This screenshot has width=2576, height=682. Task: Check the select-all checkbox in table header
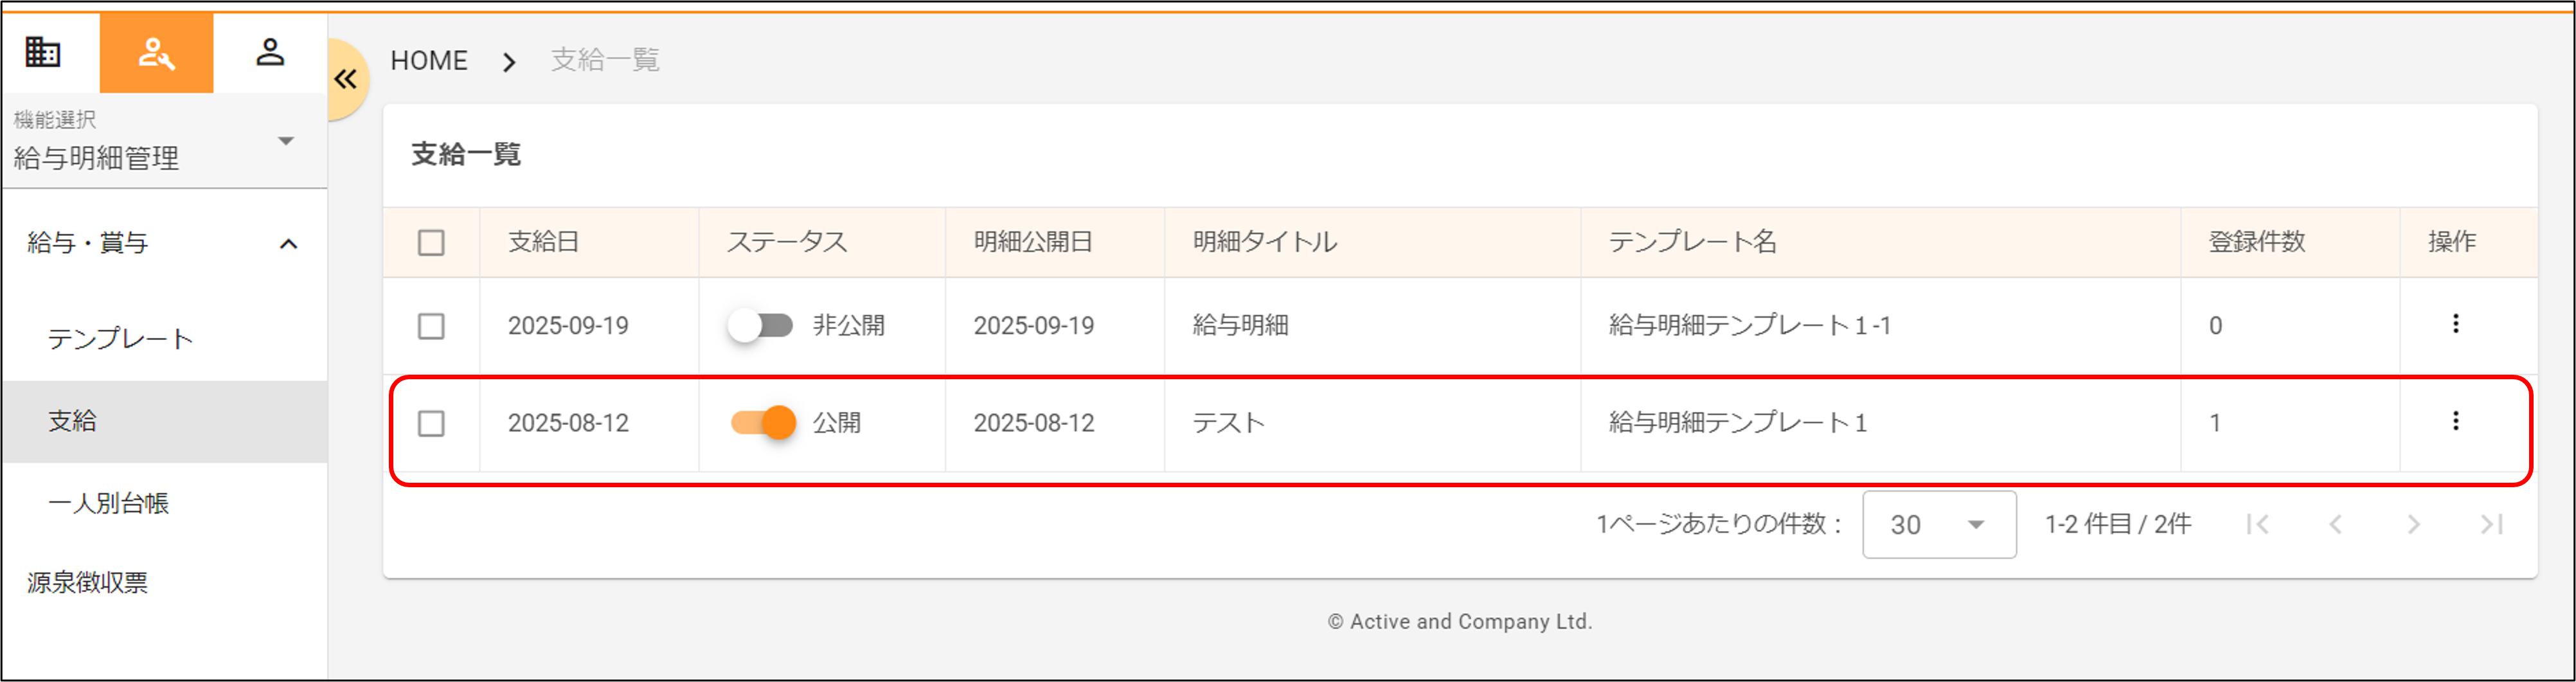point(431,242)
